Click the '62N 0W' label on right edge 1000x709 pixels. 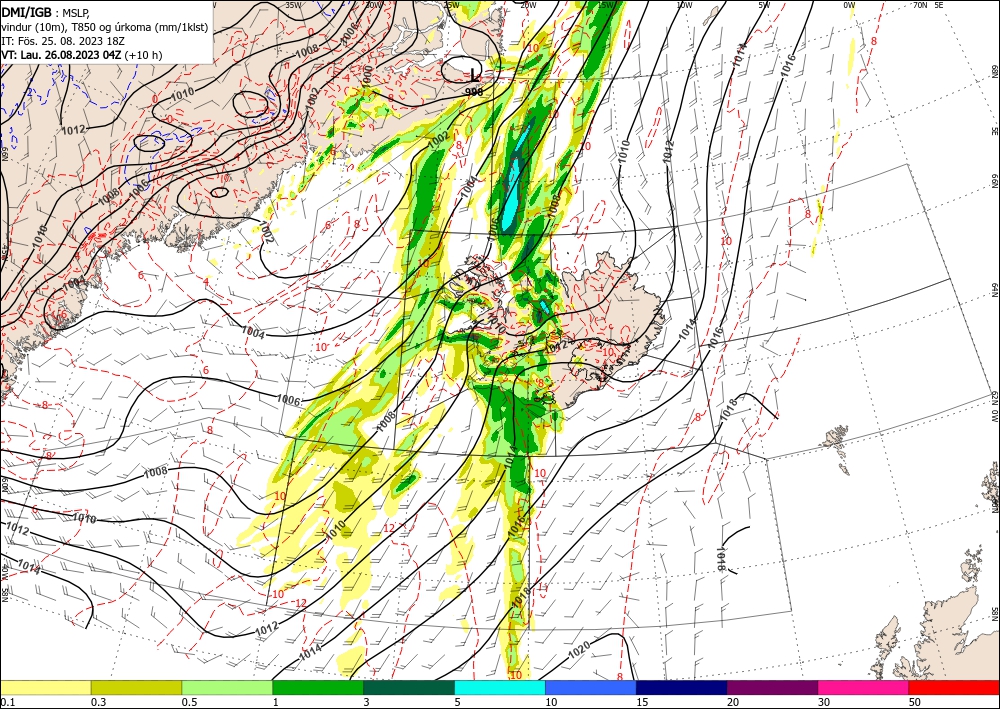pyautogui.click(x=995, y=407)
